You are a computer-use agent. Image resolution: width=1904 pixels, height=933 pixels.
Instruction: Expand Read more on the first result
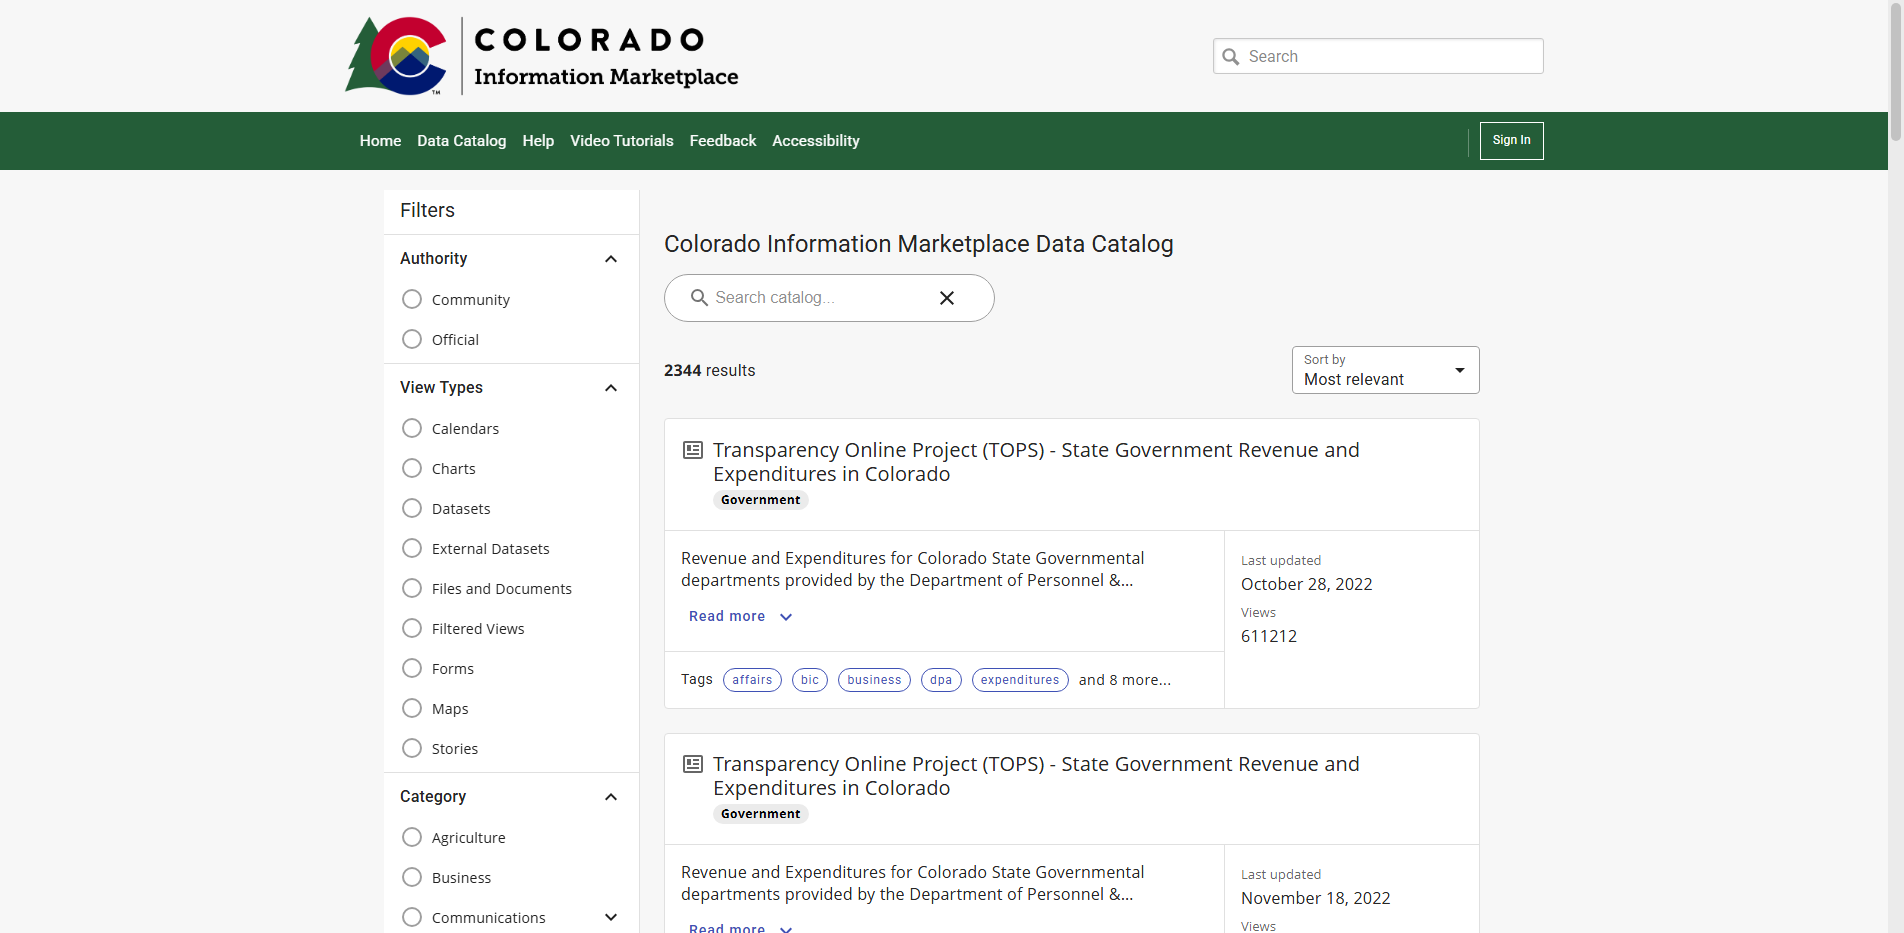click(739, 616)
